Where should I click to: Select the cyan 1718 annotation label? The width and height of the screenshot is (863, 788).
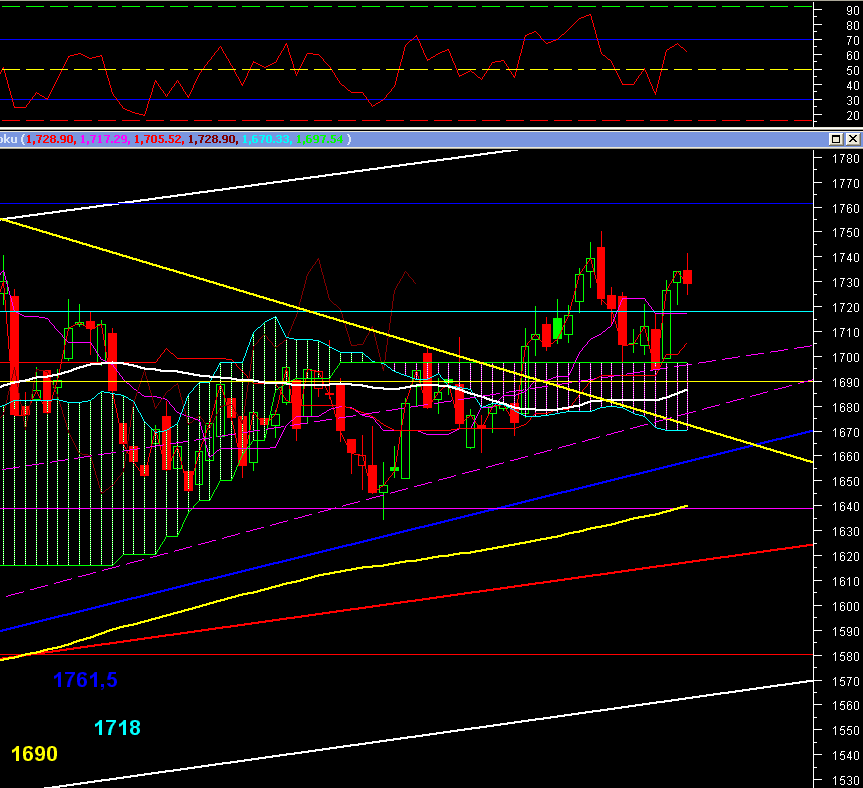coord(117,728)
